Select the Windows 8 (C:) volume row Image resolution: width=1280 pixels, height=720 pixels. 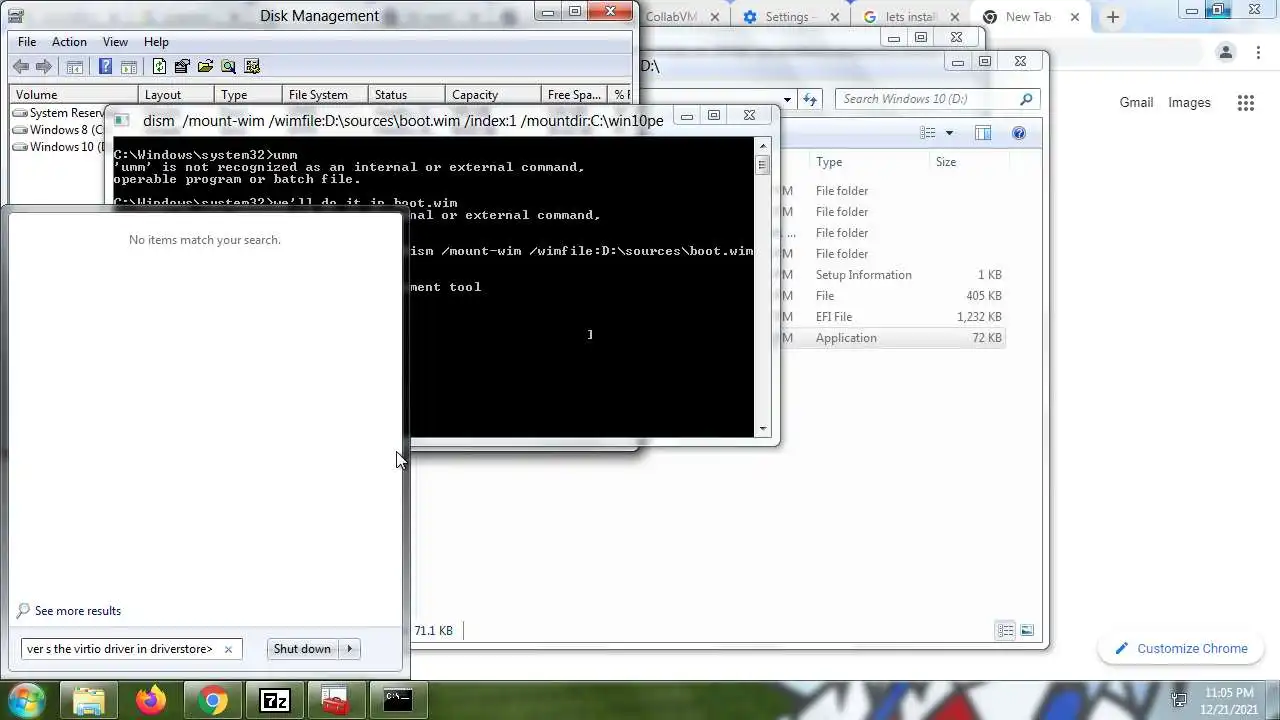[59, 130]
